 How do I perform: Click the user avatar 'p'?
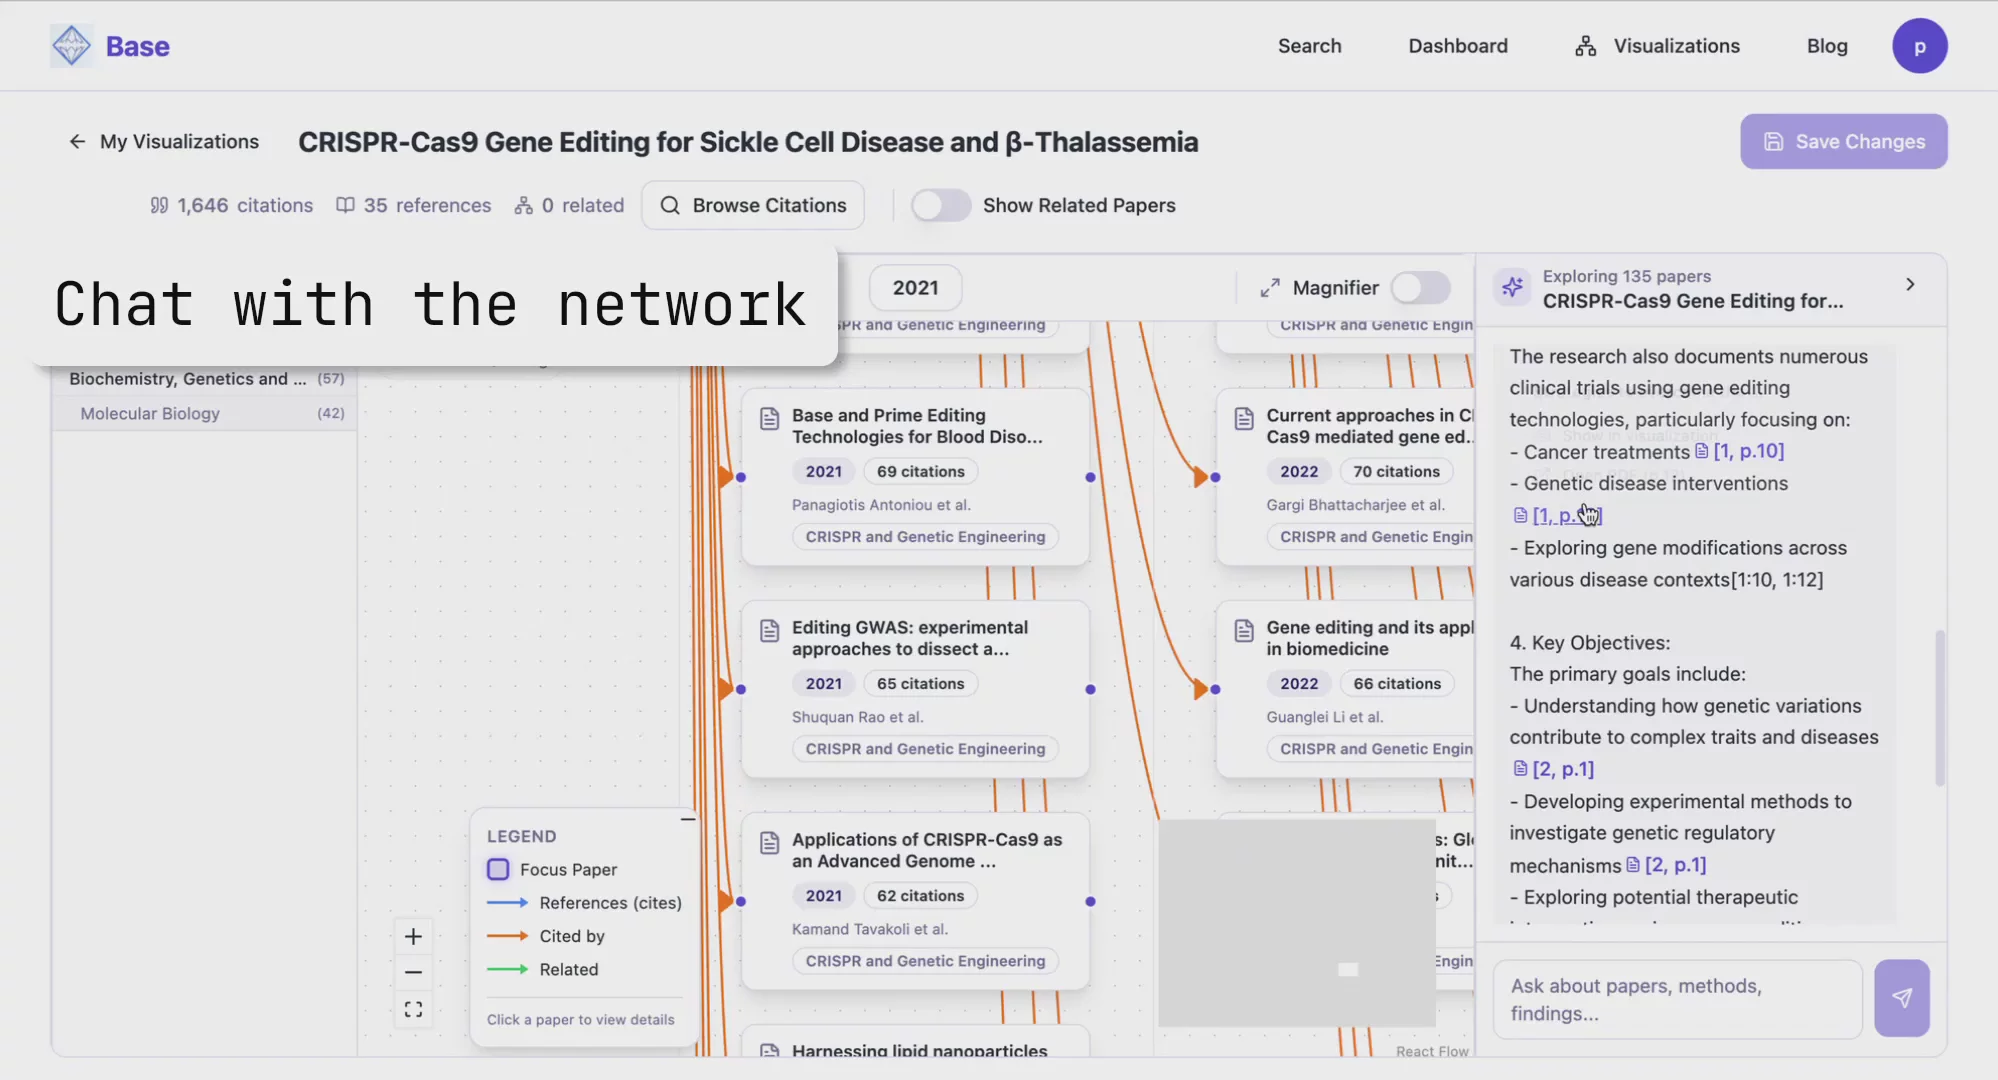pyautogui.click(x=1919, y=46)
